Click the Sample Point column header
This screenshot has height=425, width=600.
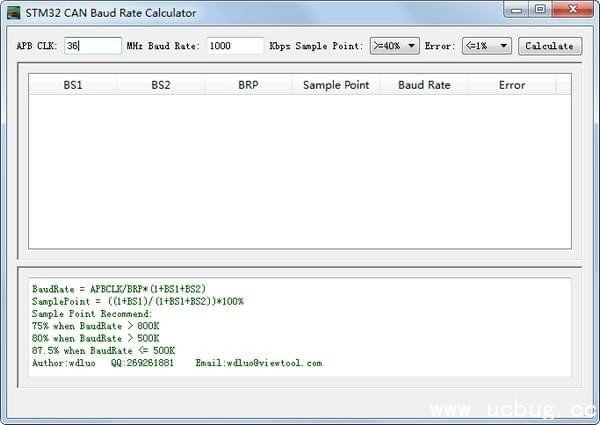336,85
